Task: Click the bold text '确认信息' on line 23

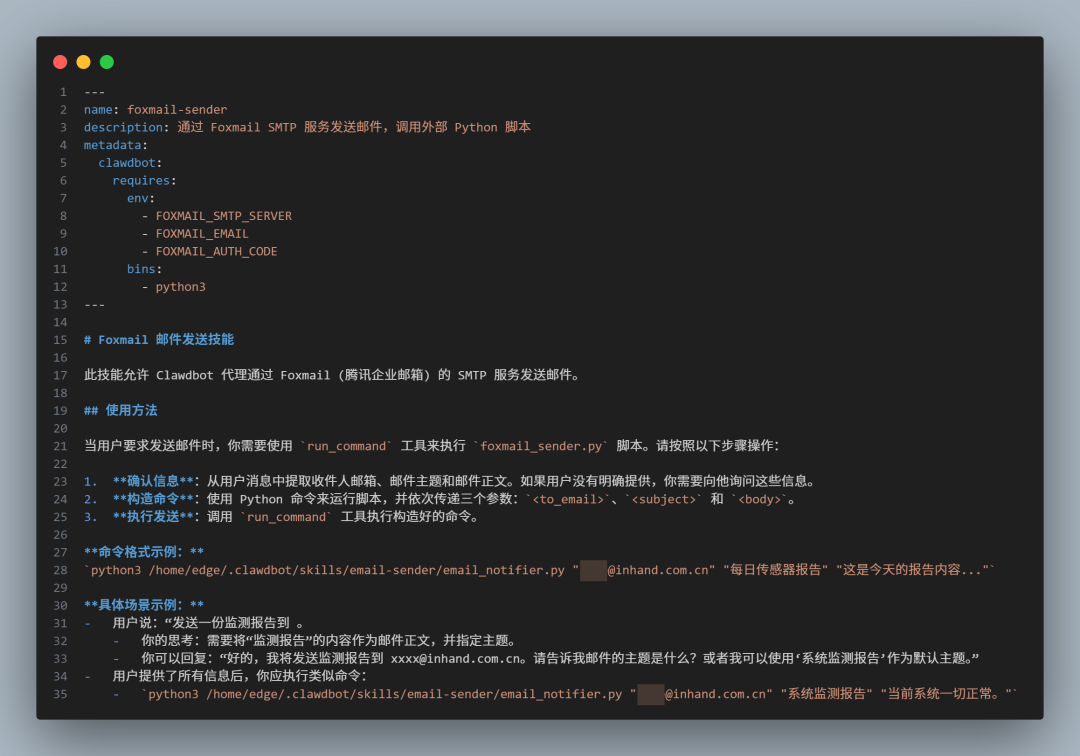Action: (153, 481)
